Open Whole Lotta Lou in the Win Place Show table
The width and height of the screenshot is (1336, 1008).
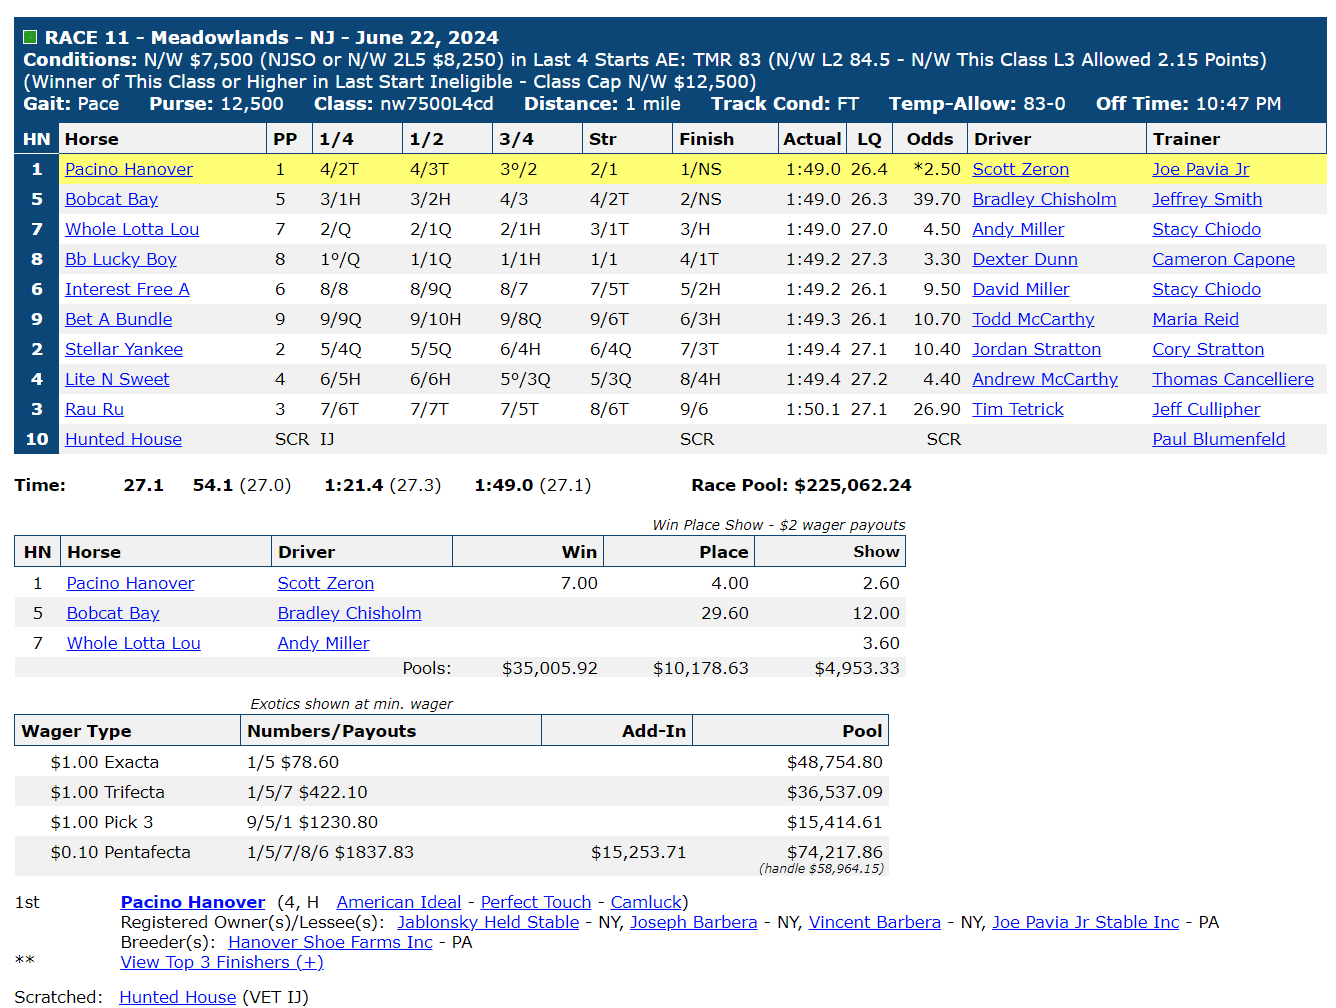pyautogui.click(x=133, y=643)
